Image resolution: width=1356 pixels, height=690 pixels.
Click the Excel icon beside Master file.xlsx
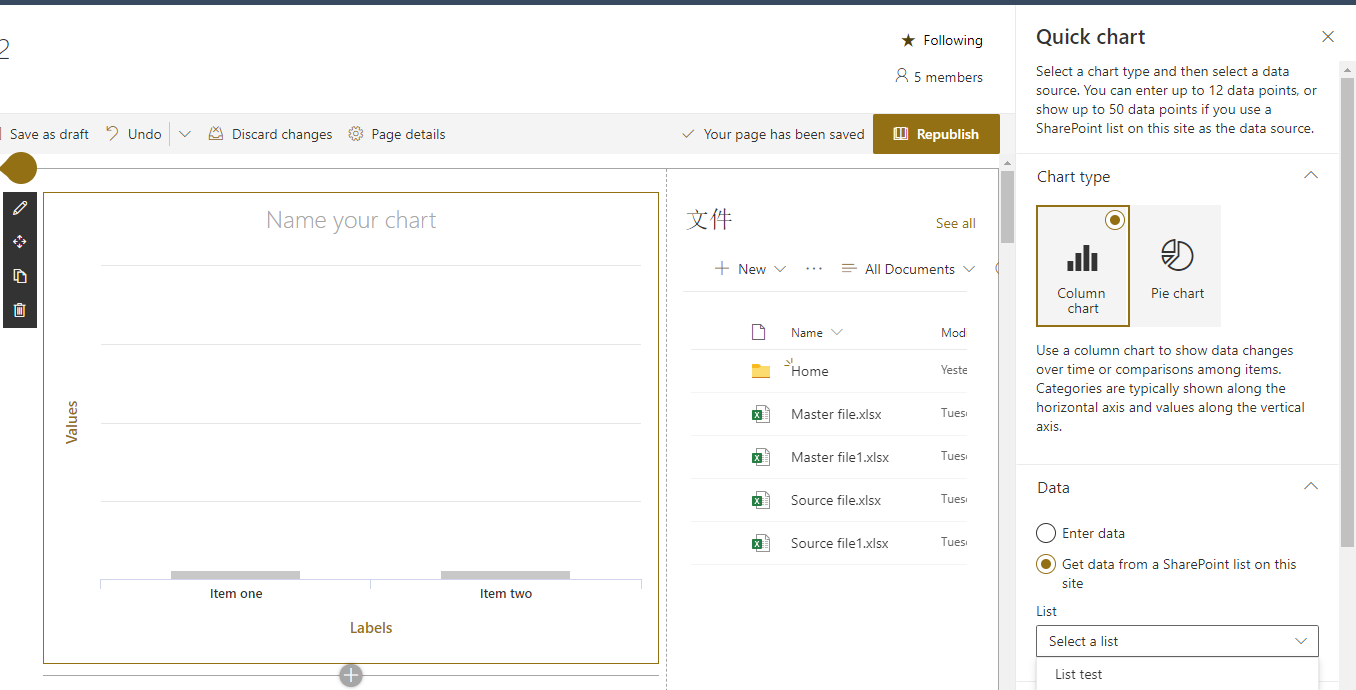click(x=761, y=414)
